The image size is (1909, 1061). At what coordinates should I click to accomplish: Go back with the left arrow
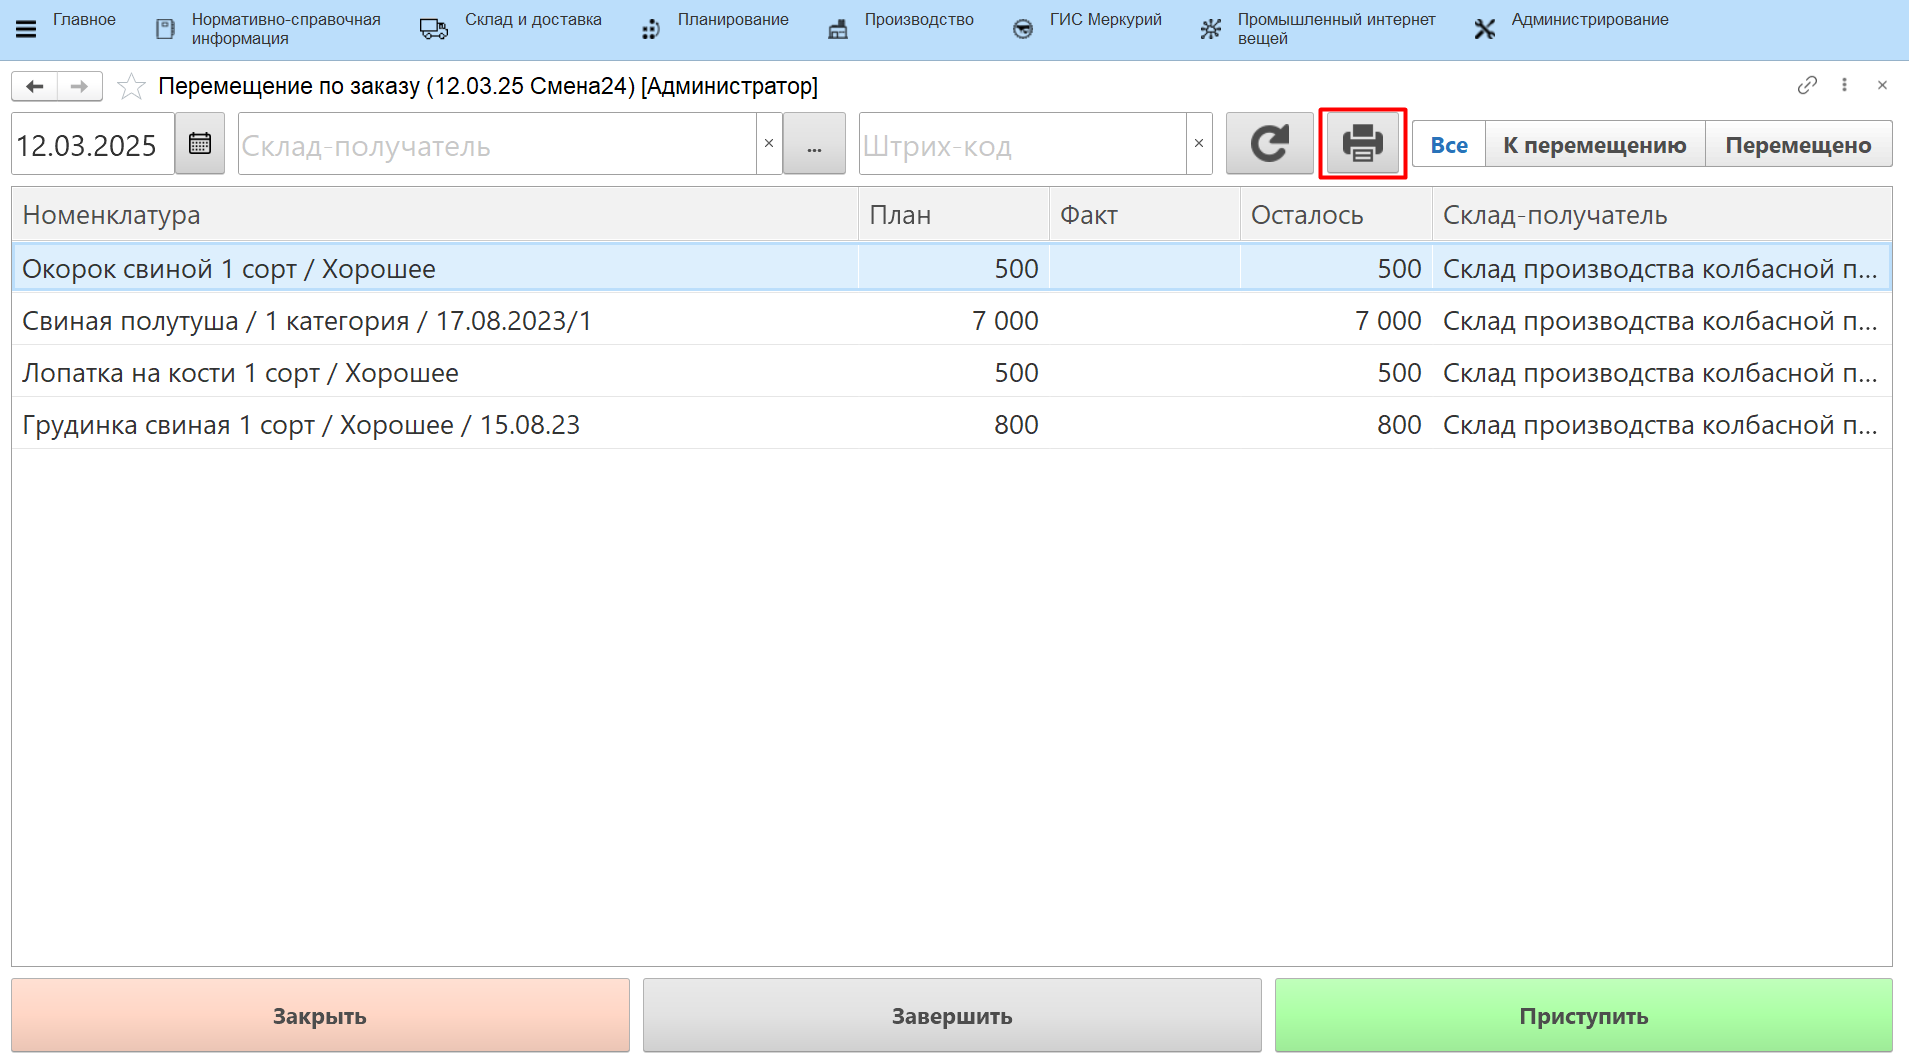tap(35, 87)
